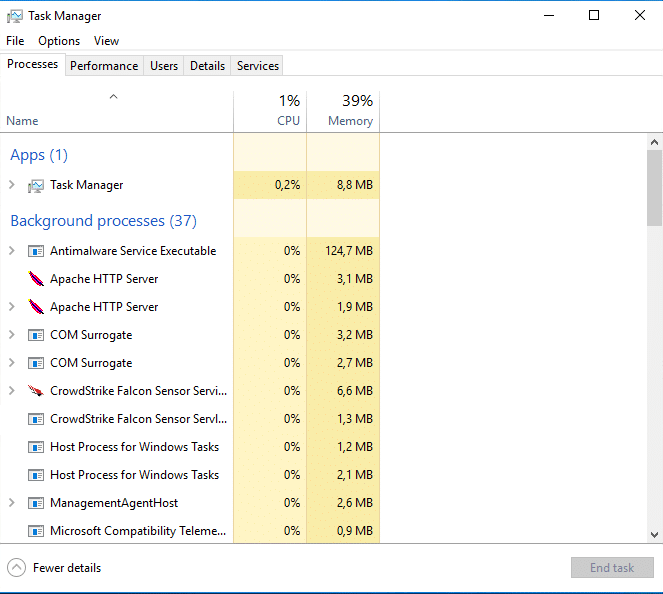Switch to the Details tab
Image resolution: width=663 pixels, height=594 pixels.
(x=207, y=66)
